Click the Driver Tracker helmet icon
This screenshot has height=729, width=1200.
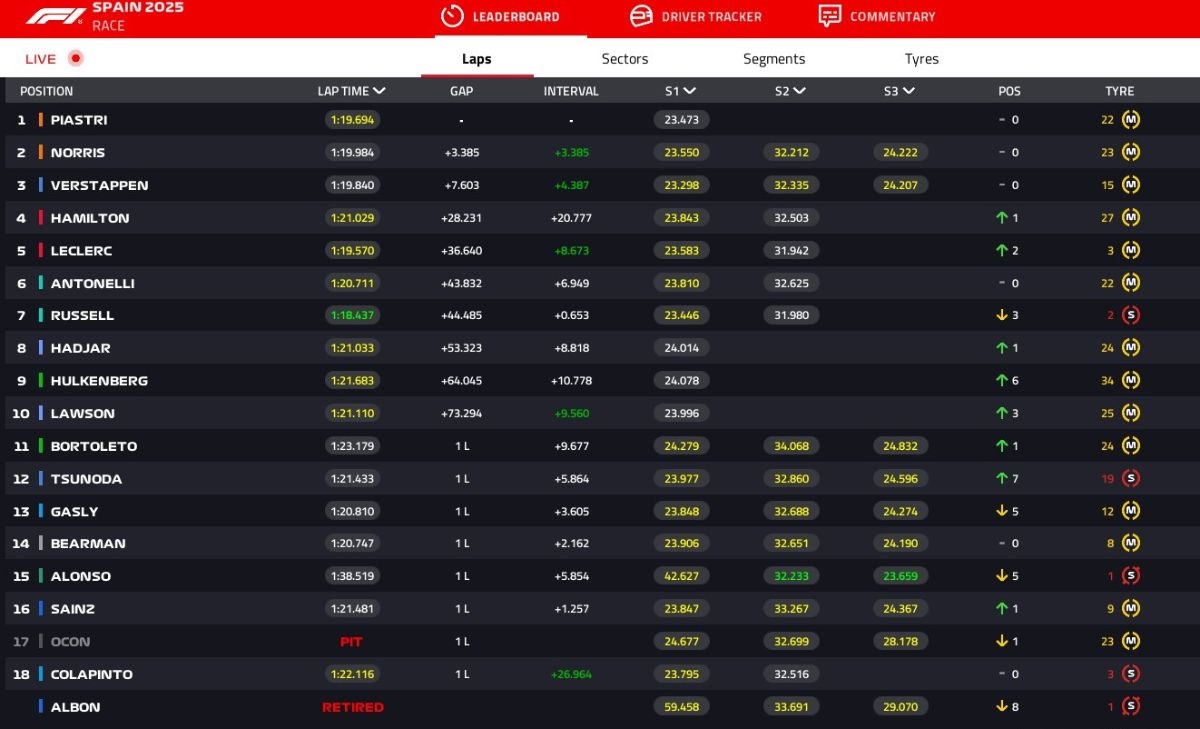[x=641, y=16]
